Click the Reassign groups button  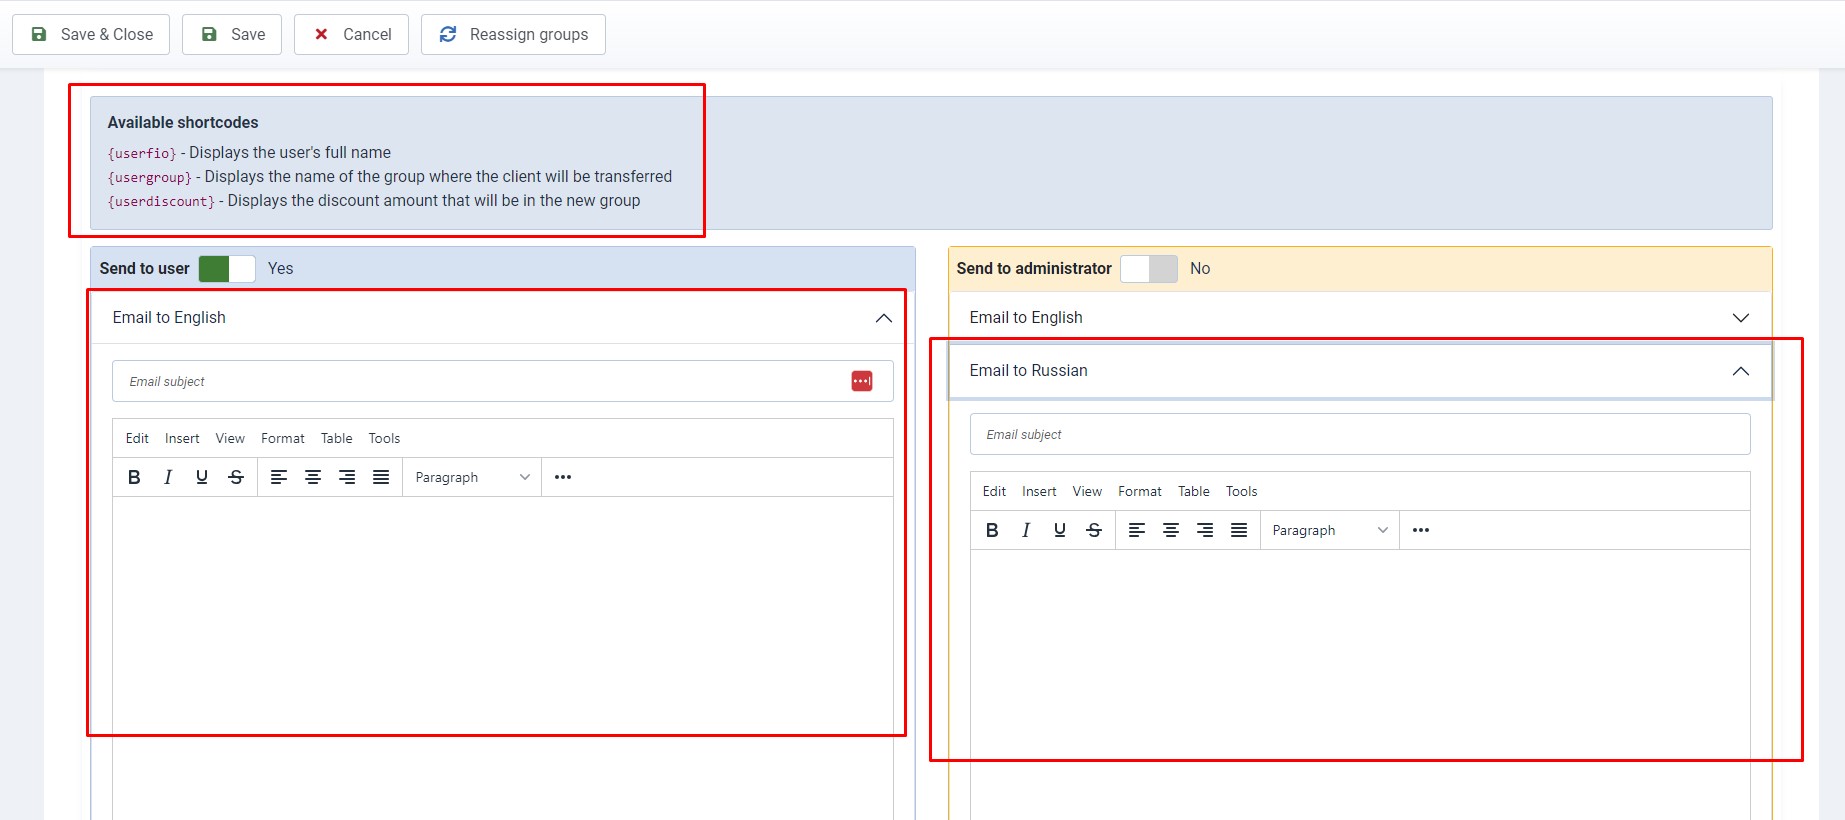[513, 34]
